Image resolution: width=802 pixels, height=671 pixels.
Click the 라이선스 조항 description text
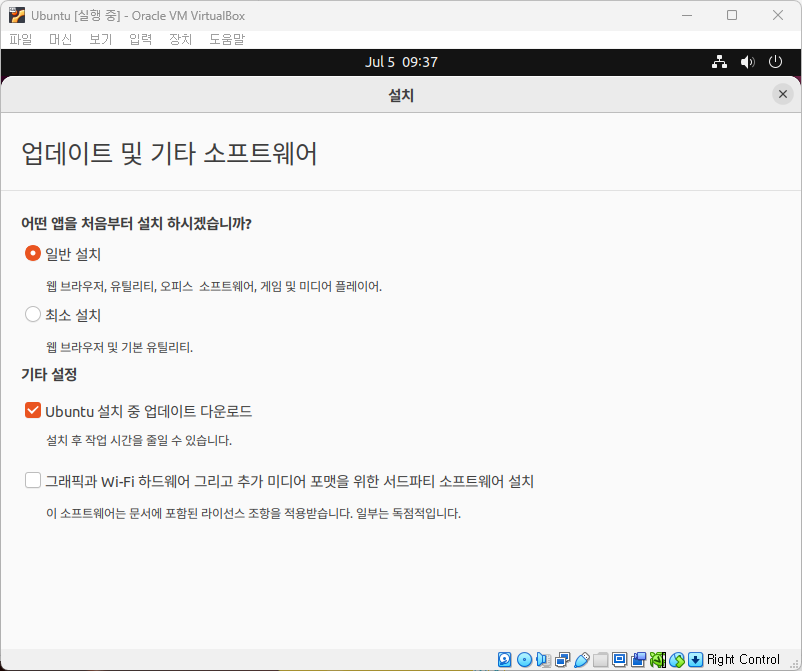254,513
